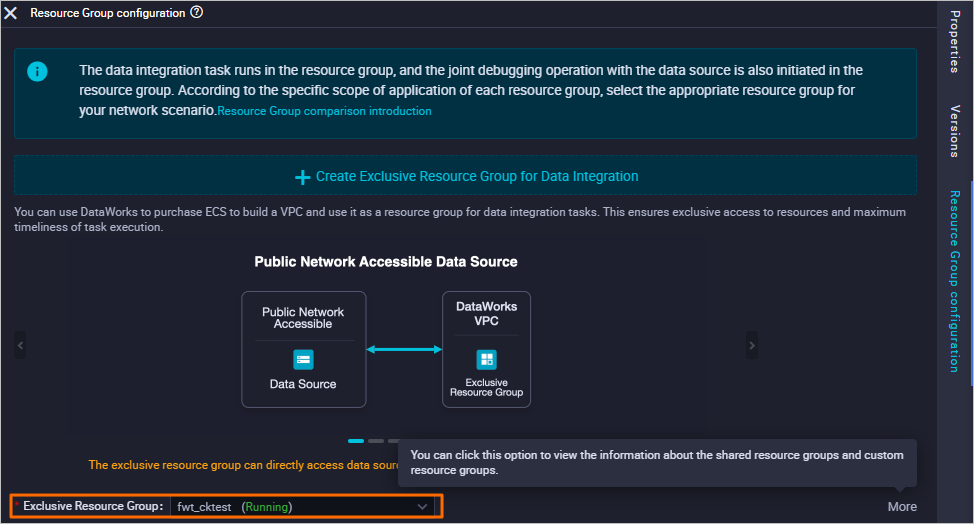Click the Exclusive Resource Group diagram icon
Image resolution: width=974 pixels, height=524 pixels.
point(486,359)
